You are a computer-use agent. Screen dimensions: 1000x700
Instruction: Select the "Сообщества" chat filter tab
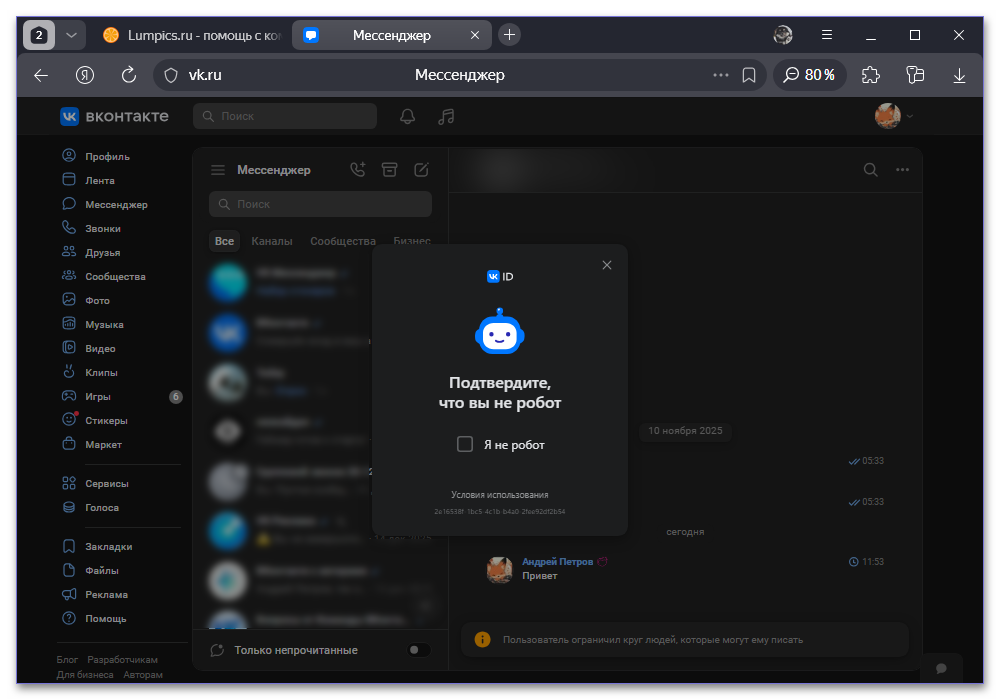(342, 241)
